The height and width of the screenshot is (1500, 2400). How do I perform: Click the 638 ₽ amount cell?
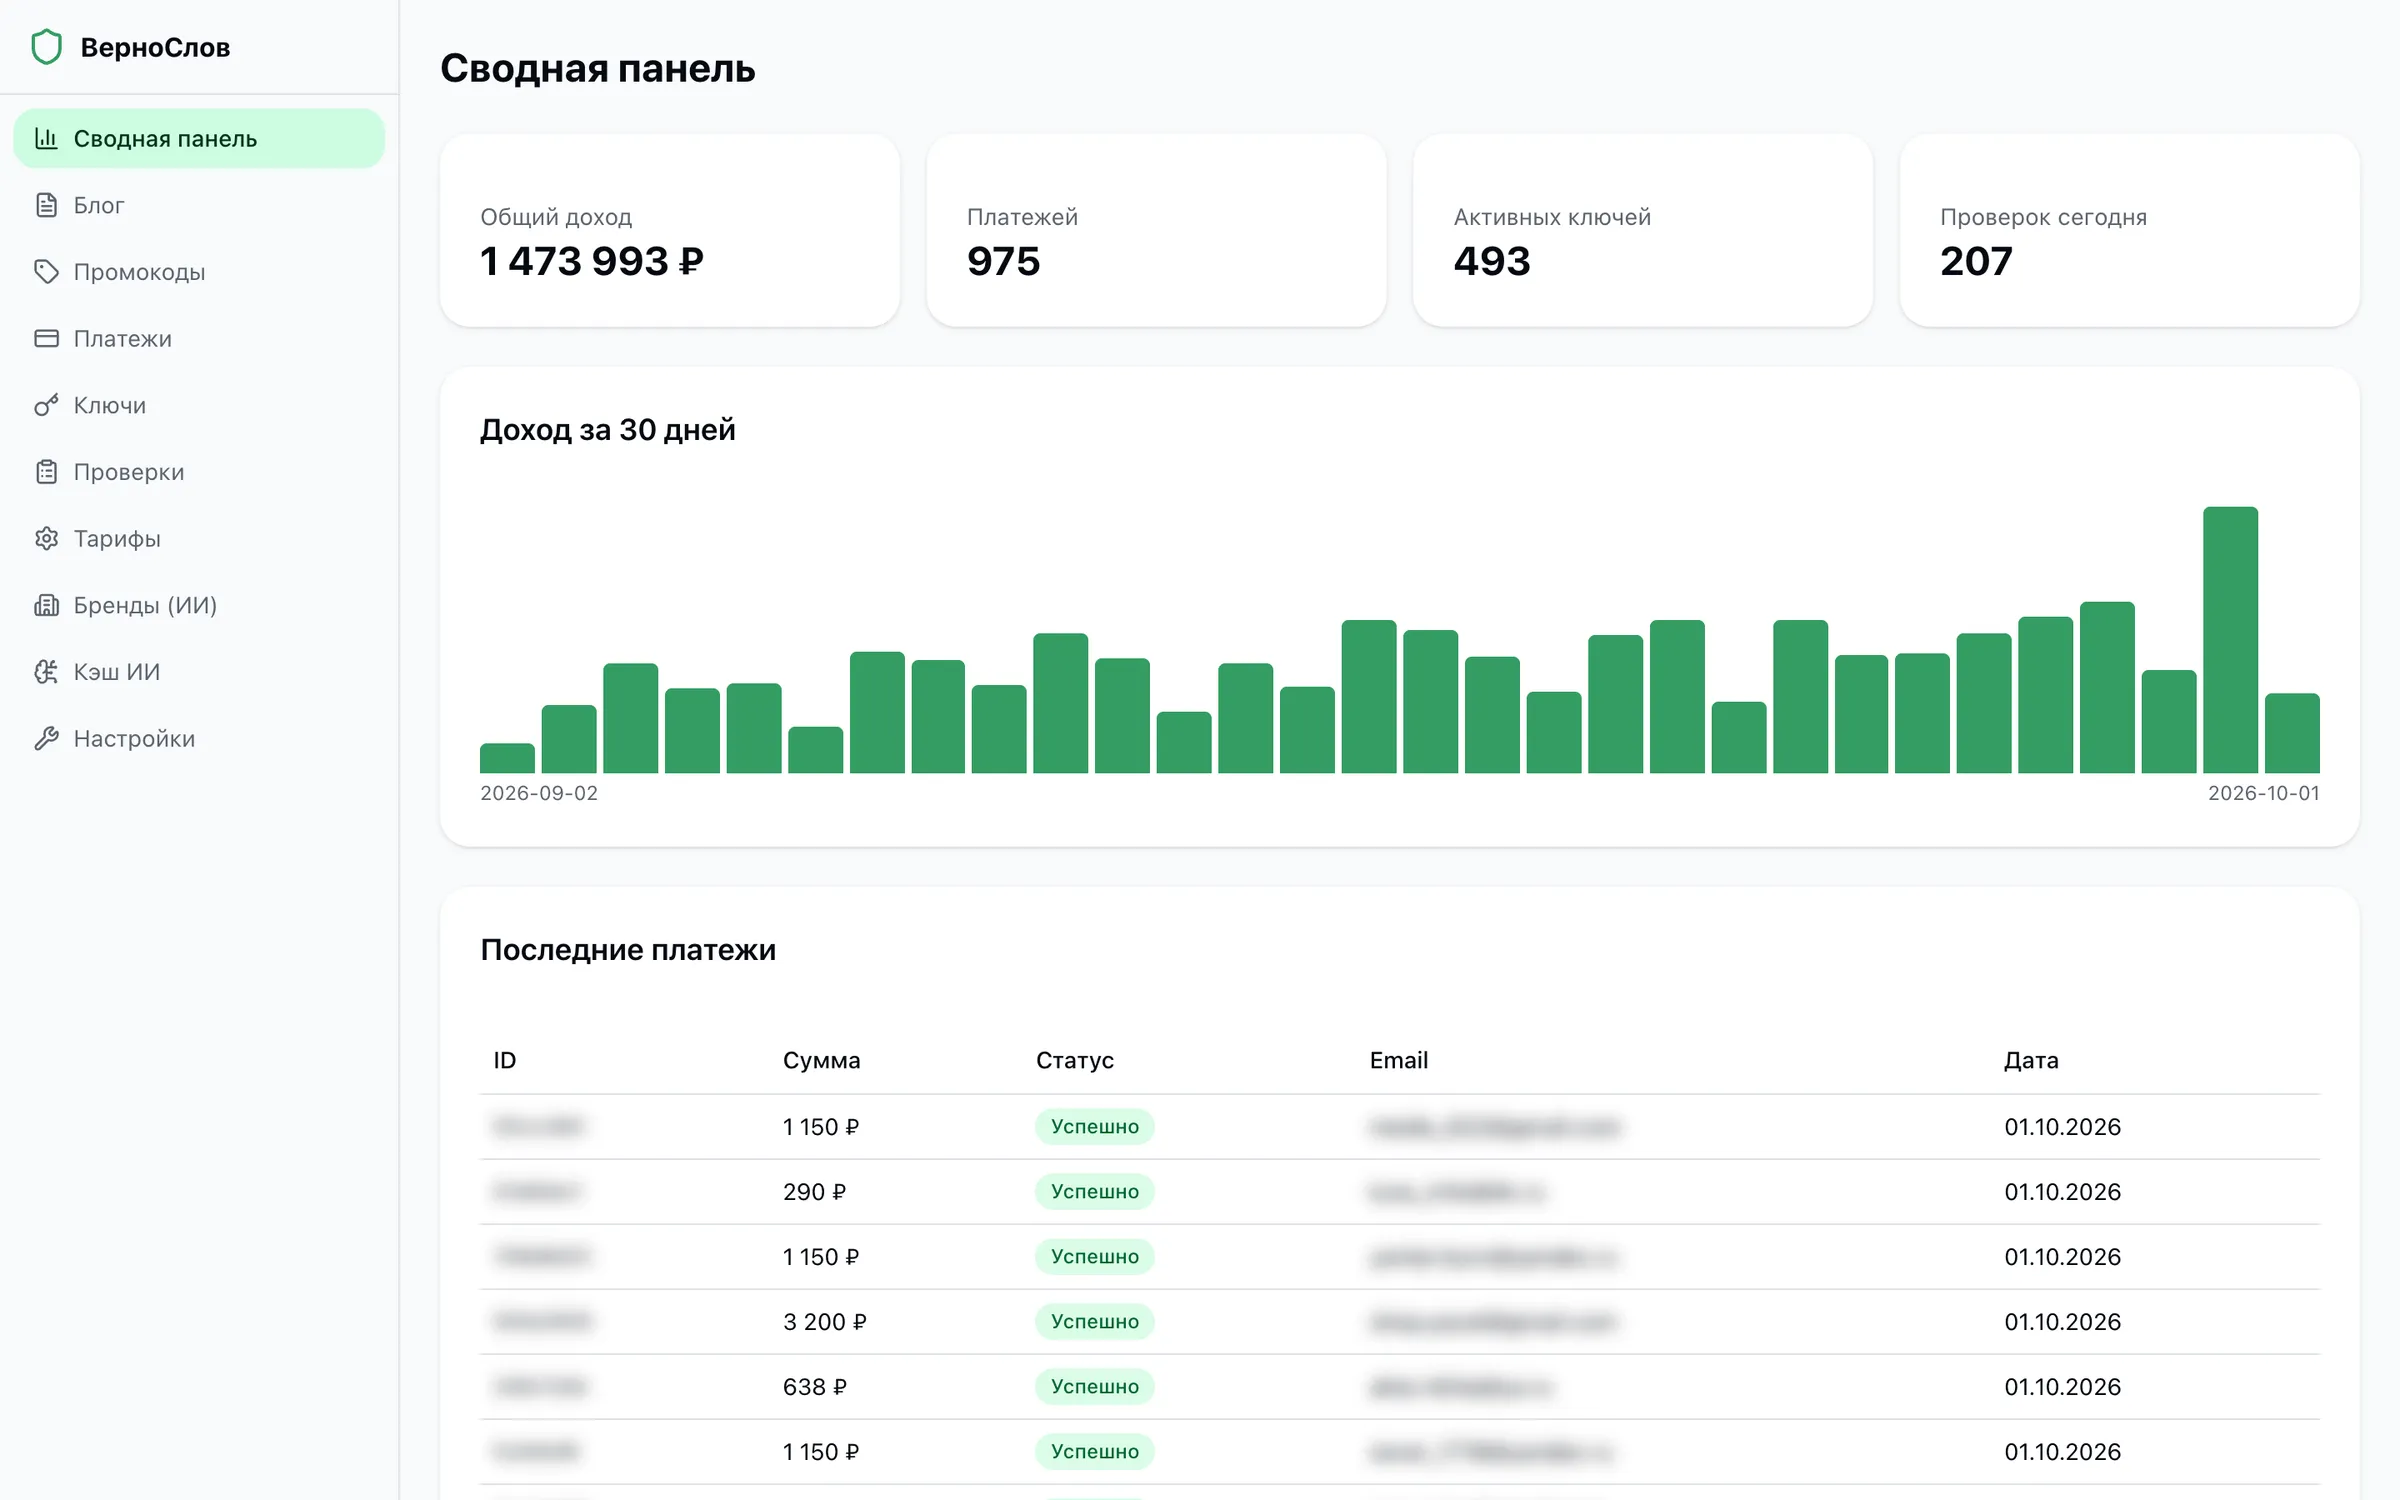pyautogui.click(x=814, y=1387)
